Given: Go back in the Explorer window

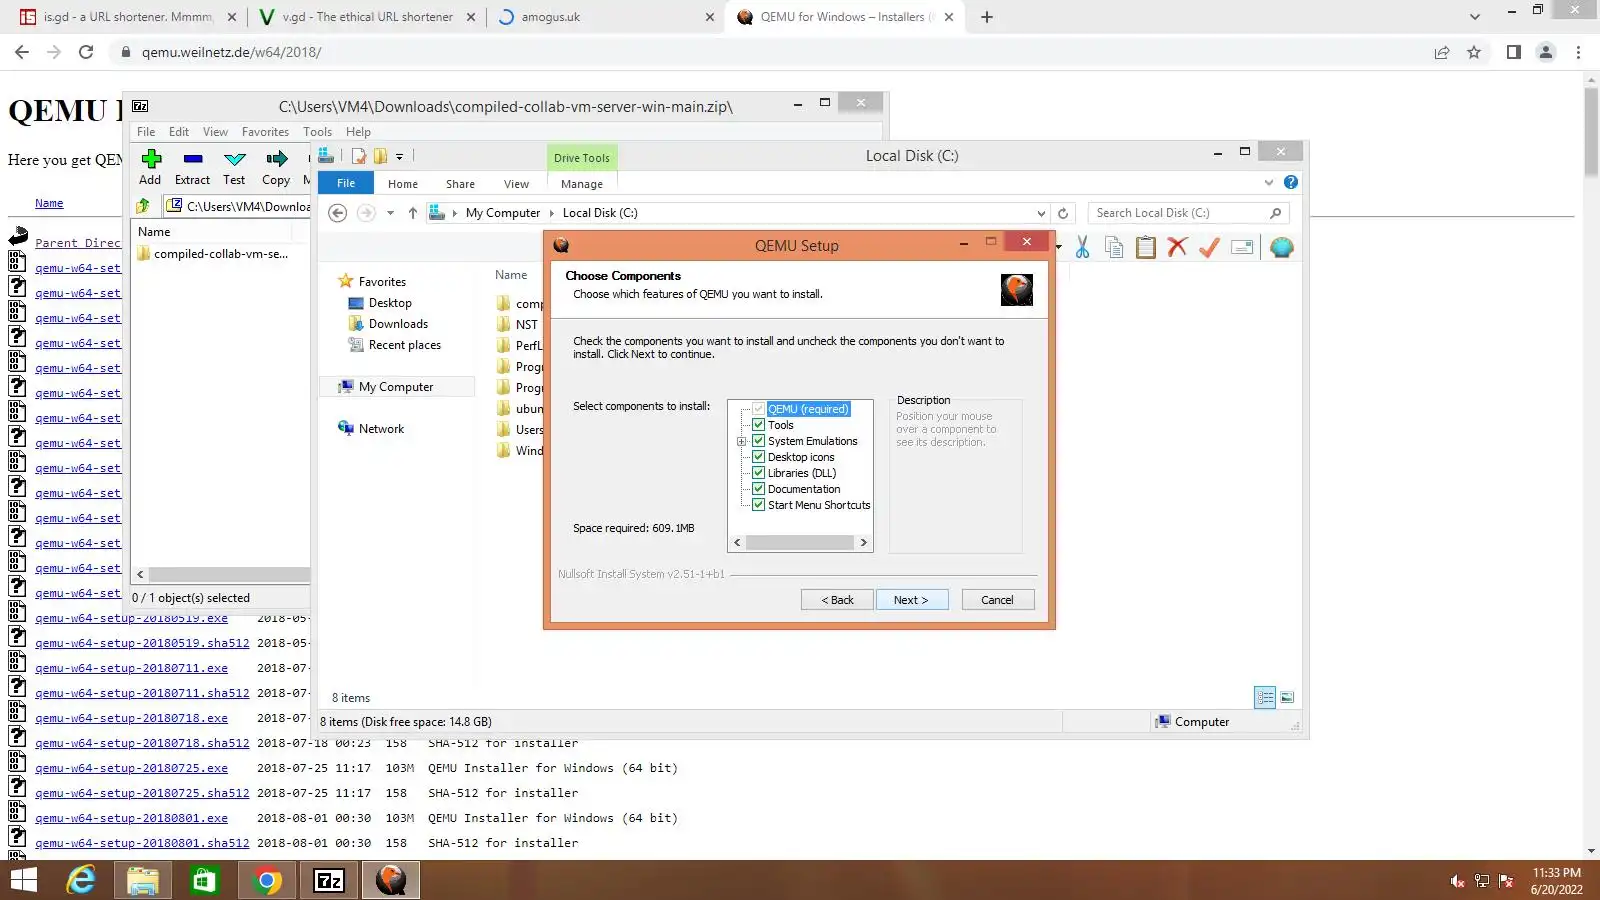Looking at the screenshot, I should [x=338, y=213].
